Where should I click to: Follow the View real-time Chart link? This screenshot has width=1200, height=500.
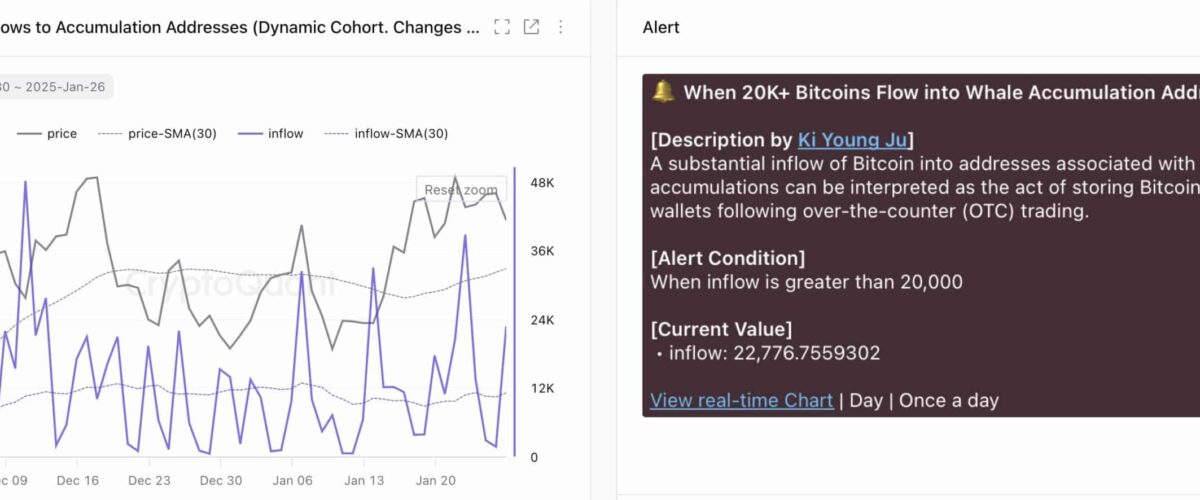741,400
